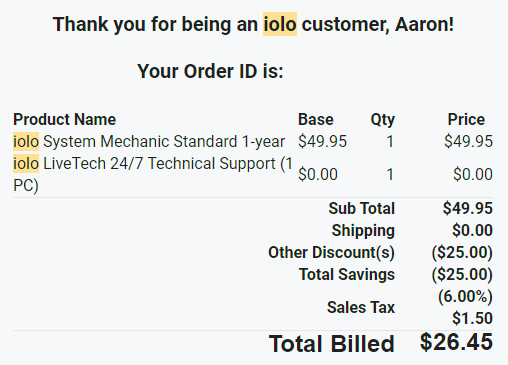Click the sales tax amount $1.50
Image resolution: width=508 pixels, height=365 pixels.
(472, 318)
